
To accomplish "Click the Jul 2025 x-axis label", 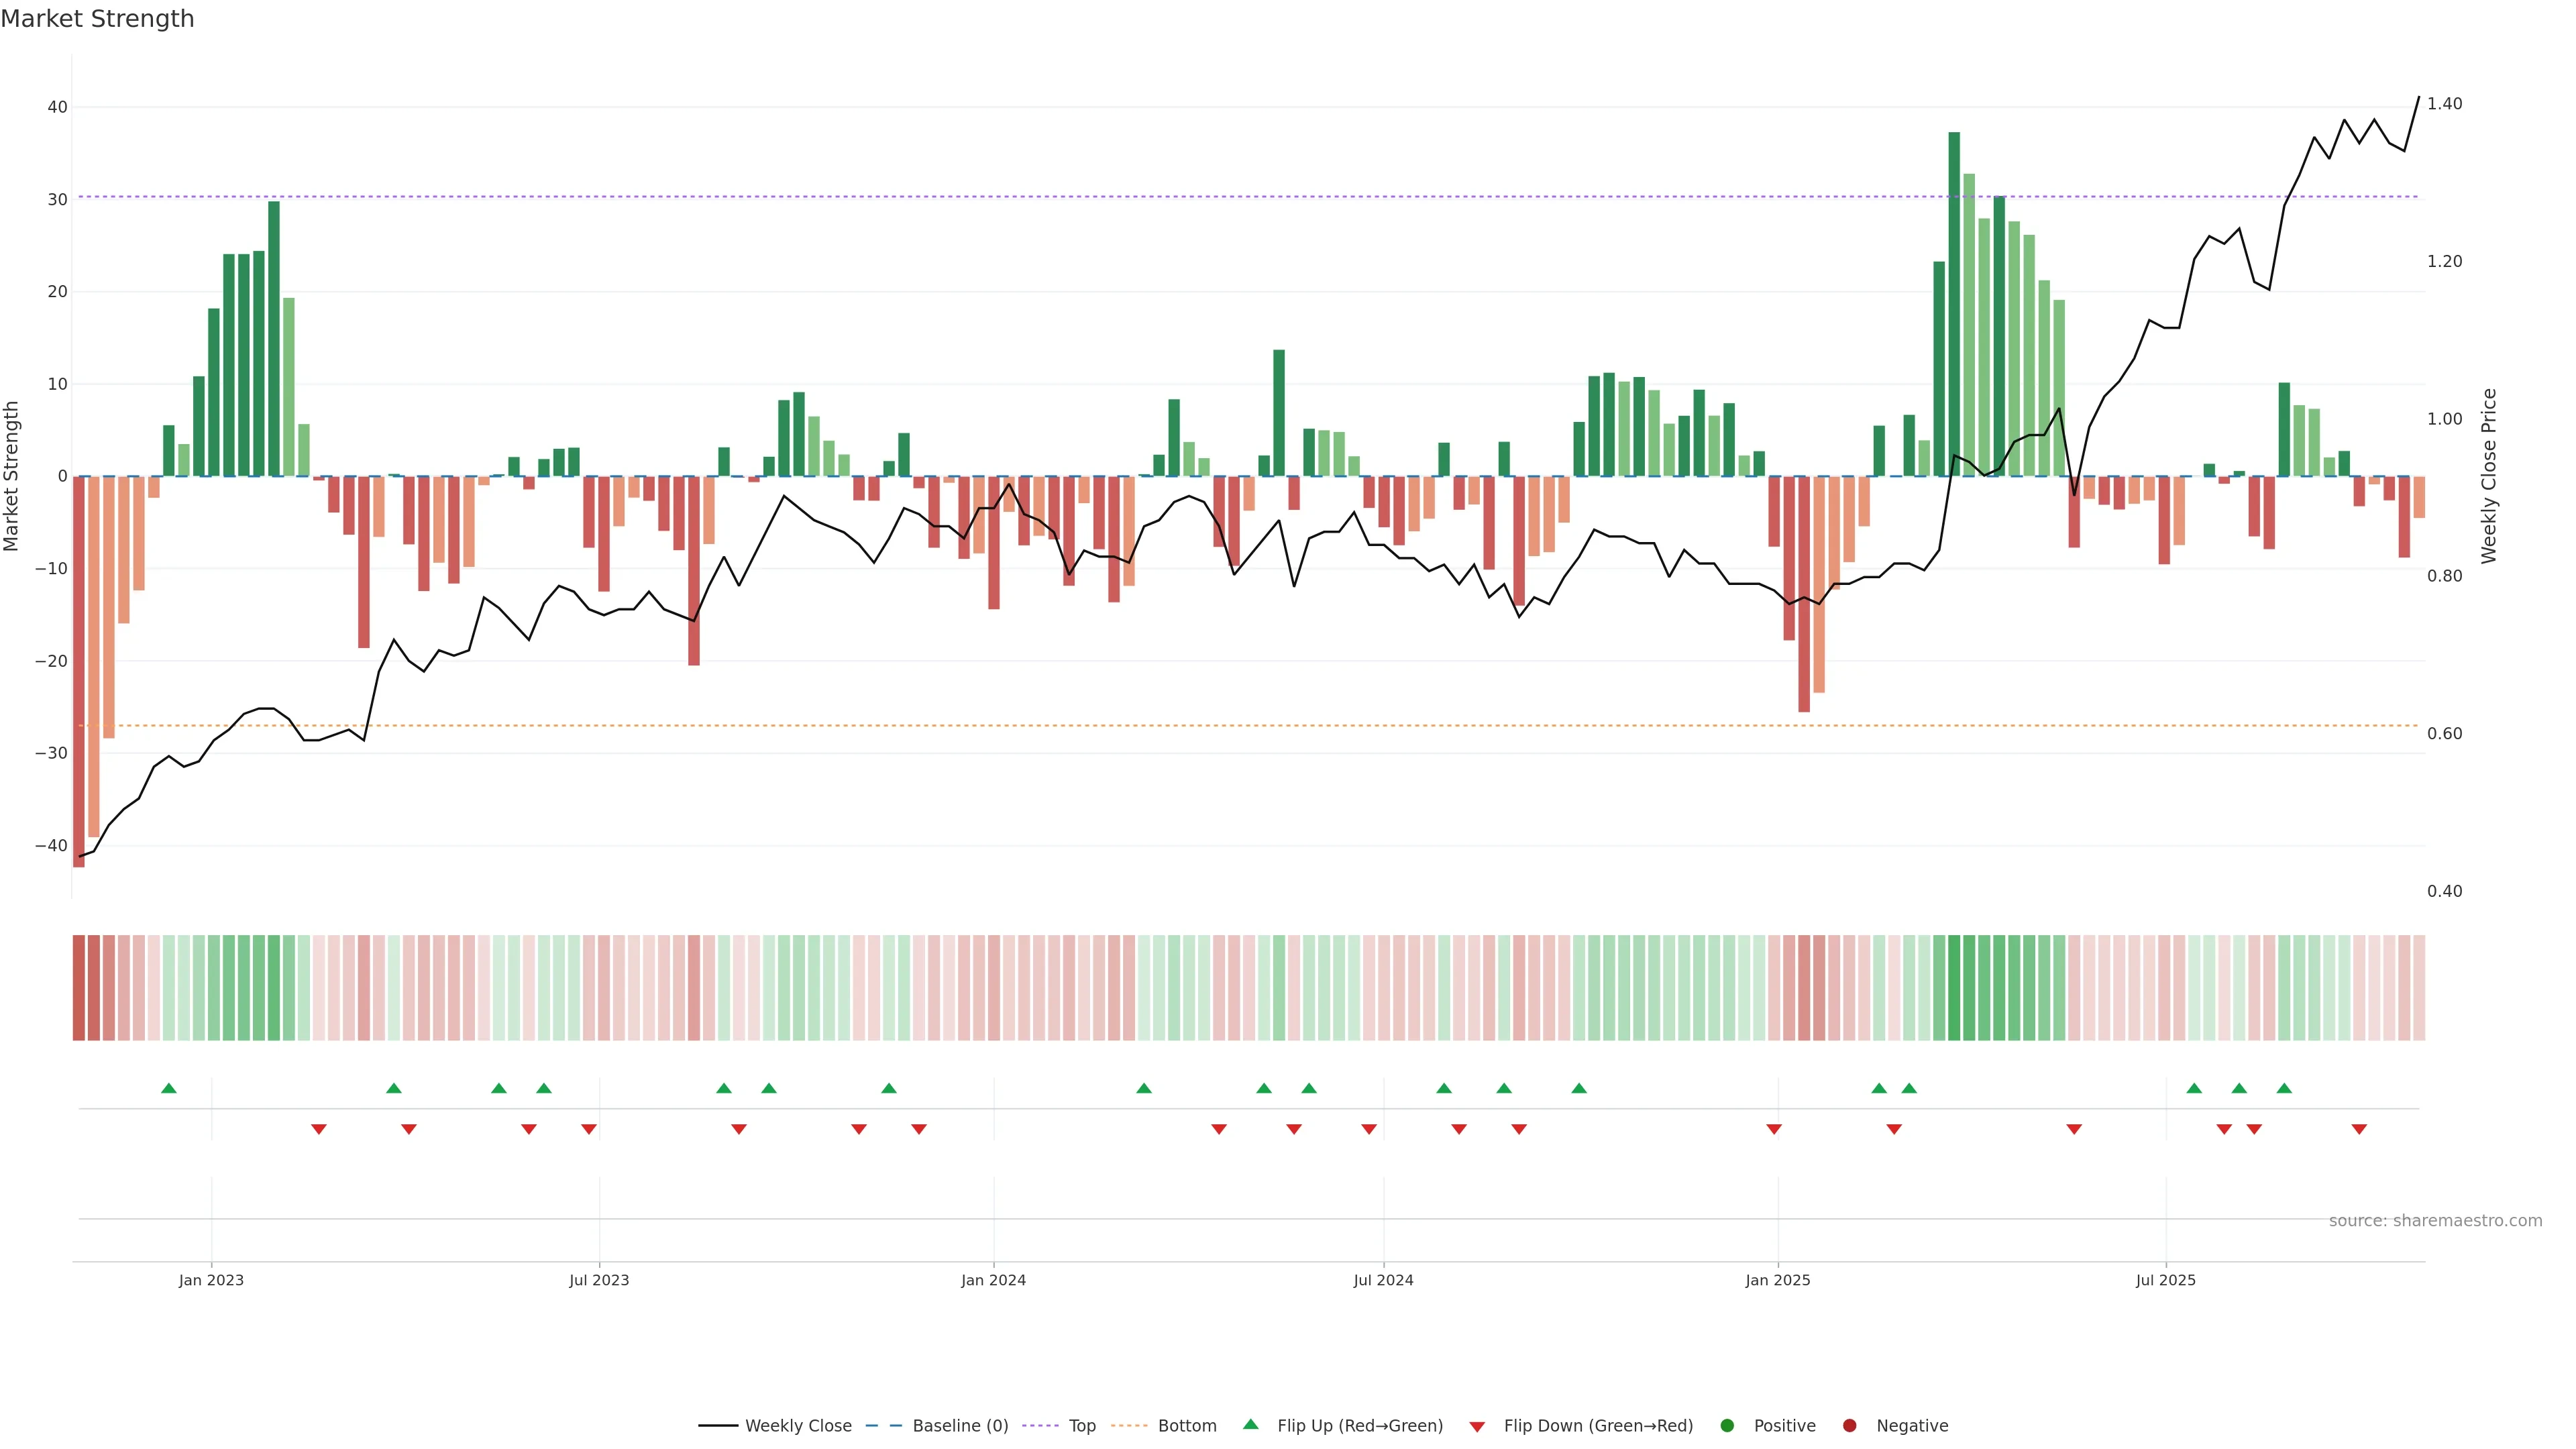I will click(2165, 1280).
